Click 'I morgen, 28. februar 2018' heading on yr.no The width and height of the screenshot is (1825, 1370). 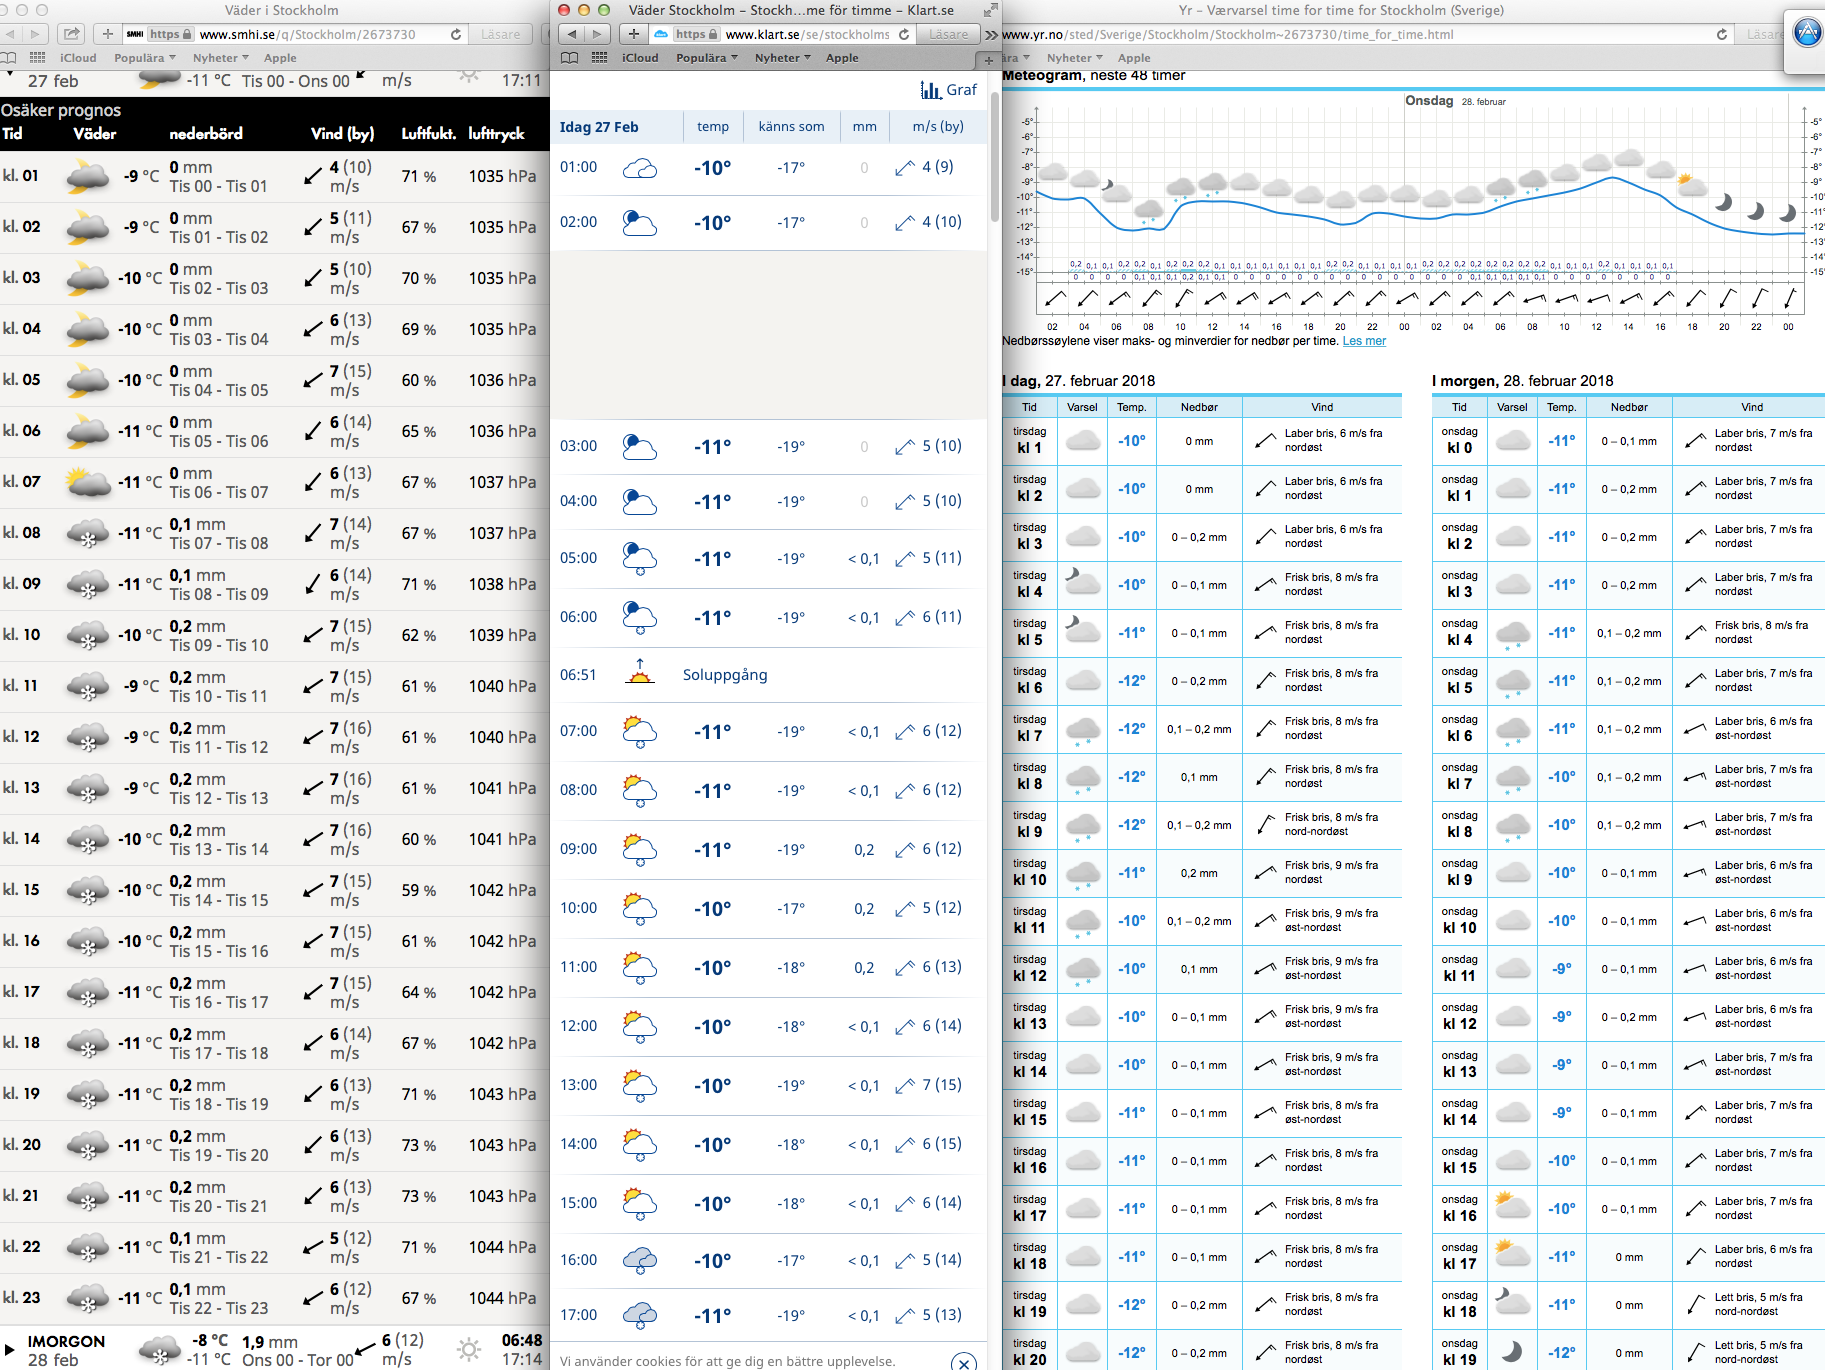[1522, 381]
